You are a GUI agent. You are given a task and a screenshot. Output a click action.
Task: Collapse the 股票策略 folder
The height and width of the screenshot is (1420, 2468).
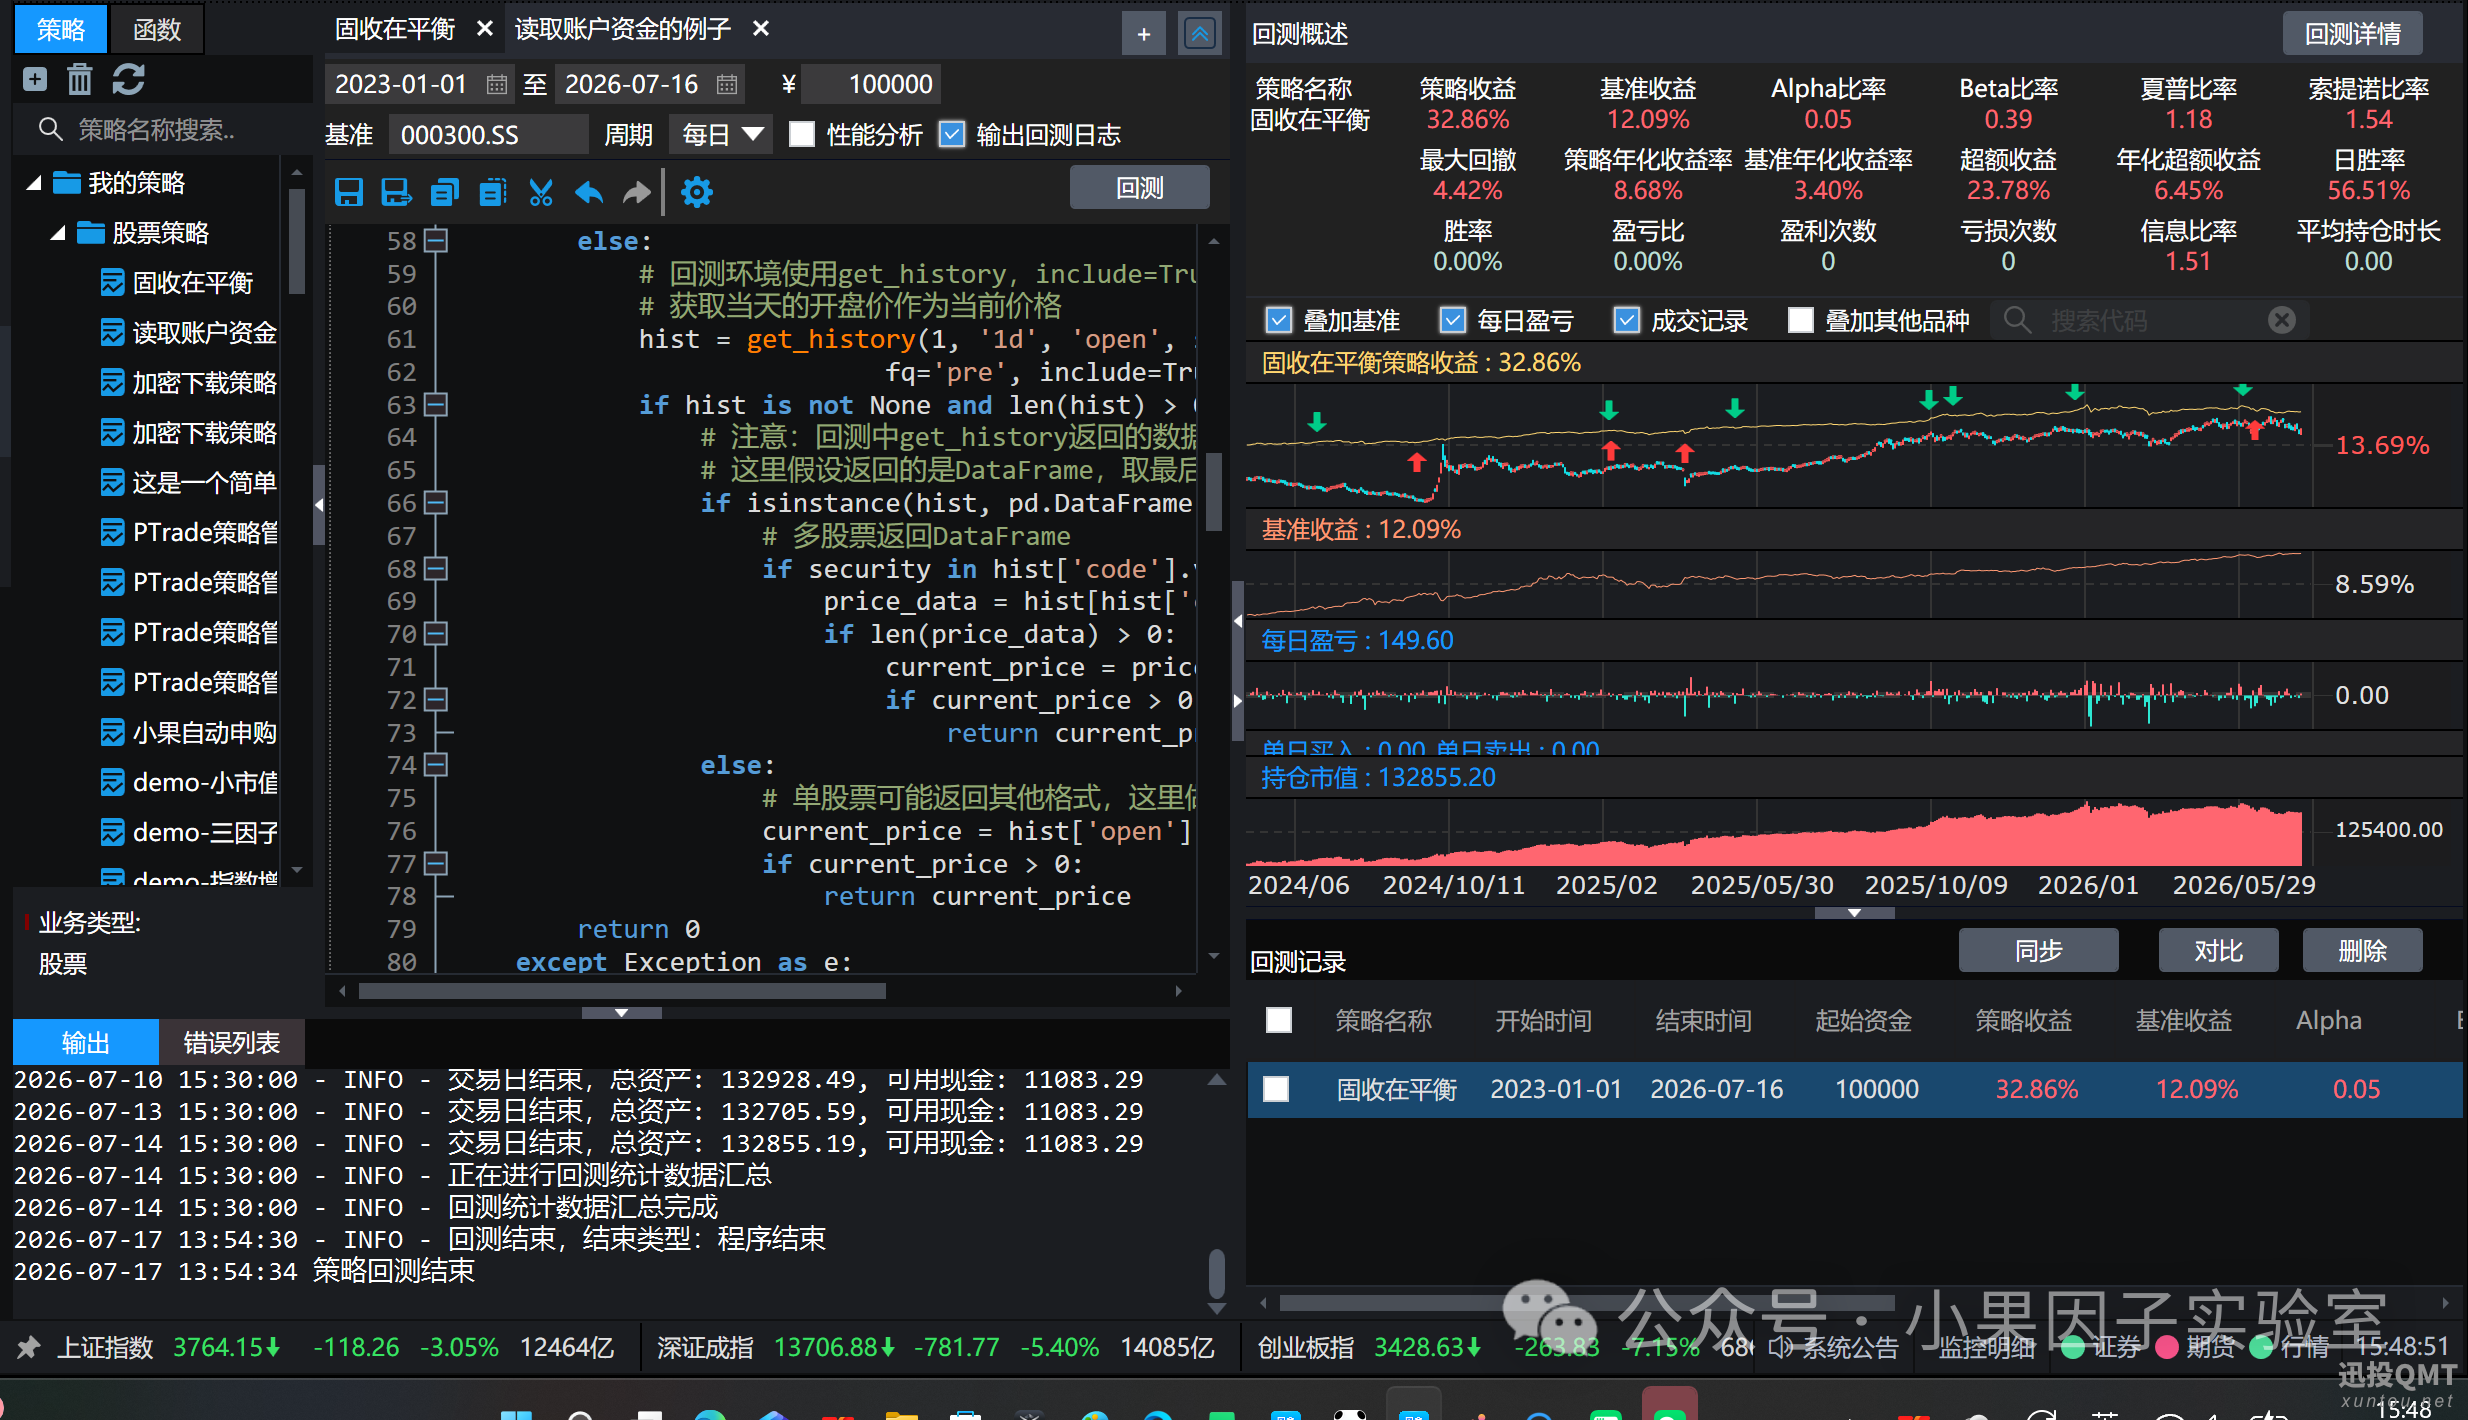coord(58,233)
